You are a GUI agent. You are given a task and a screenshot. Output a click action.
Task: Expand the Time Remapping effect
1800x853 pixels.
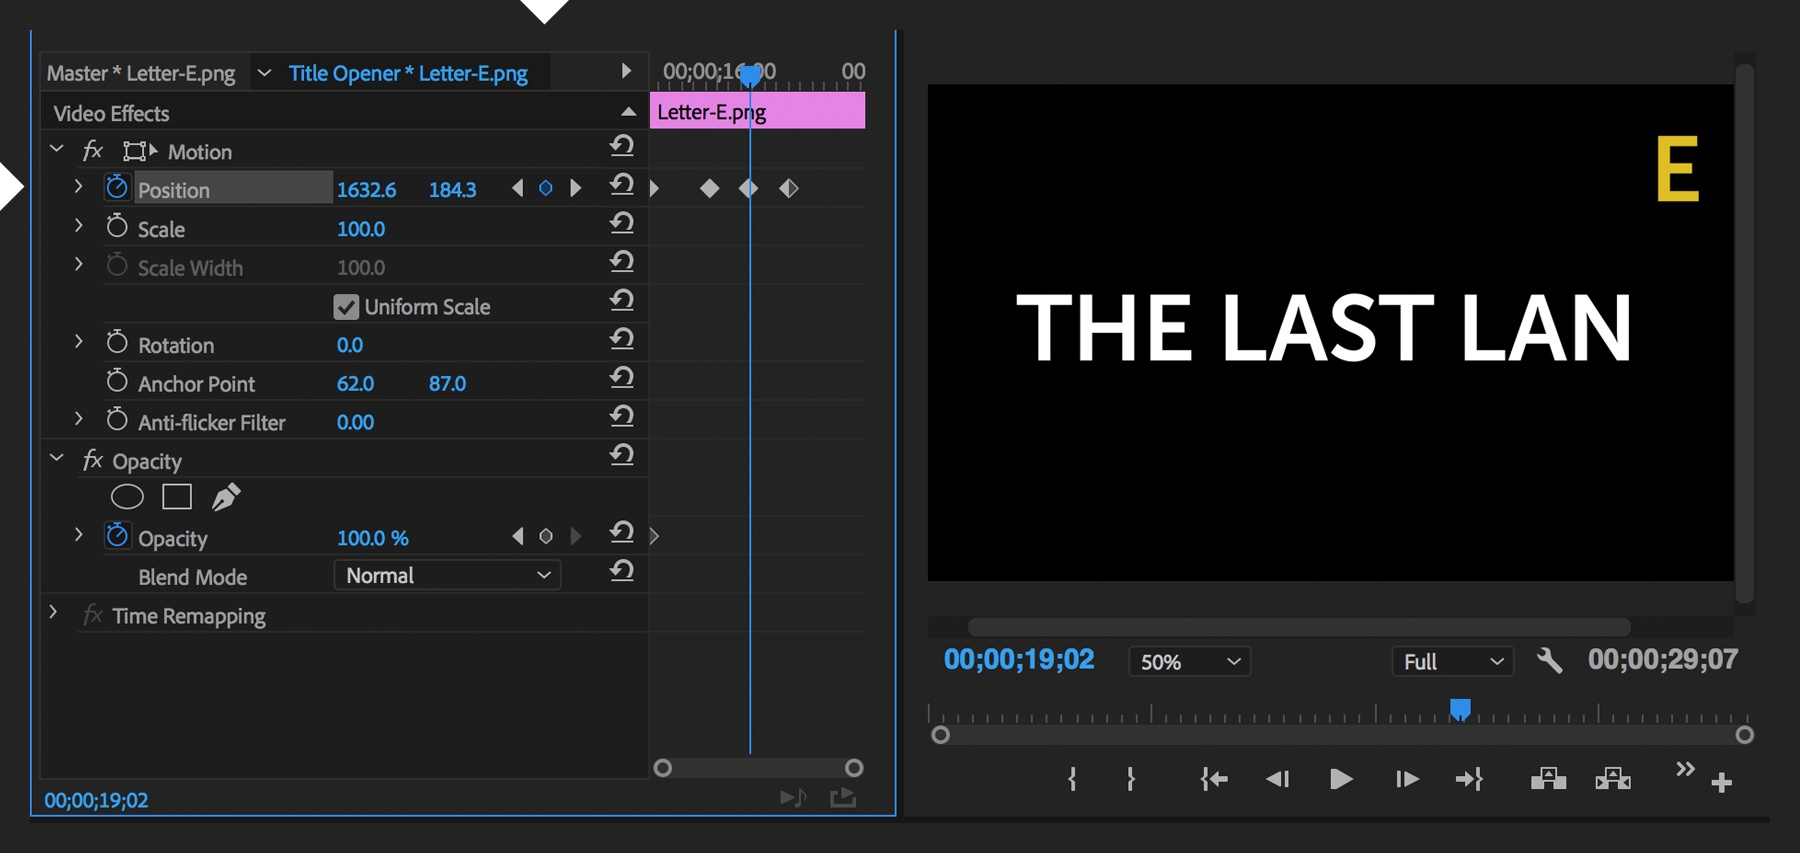54,612
